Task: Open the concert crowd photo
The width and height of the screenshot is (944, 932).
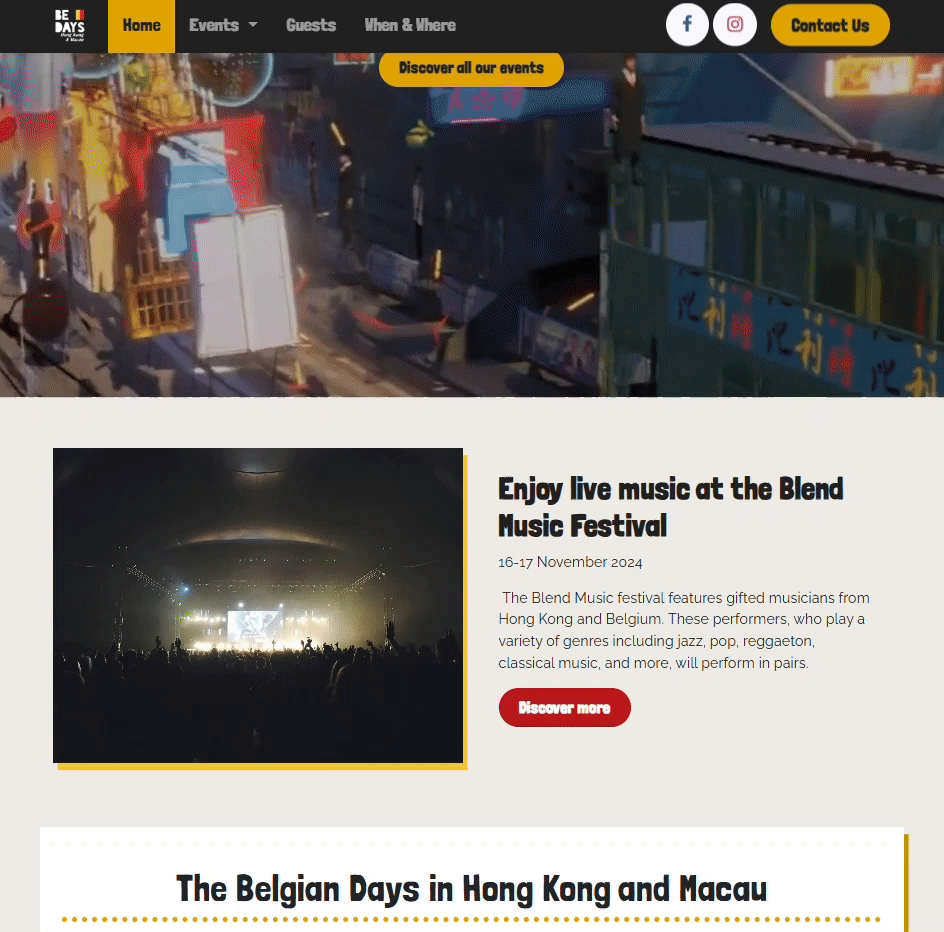Action: pyautogui.click(x=258, y=605)
